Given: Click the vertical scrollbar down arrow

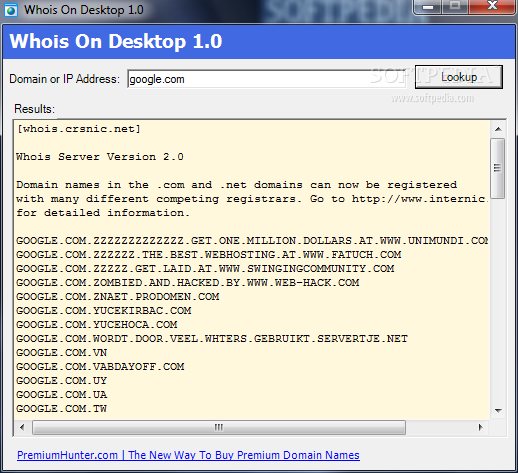Looking at the screenshot, I should click(x=498, y=410).
